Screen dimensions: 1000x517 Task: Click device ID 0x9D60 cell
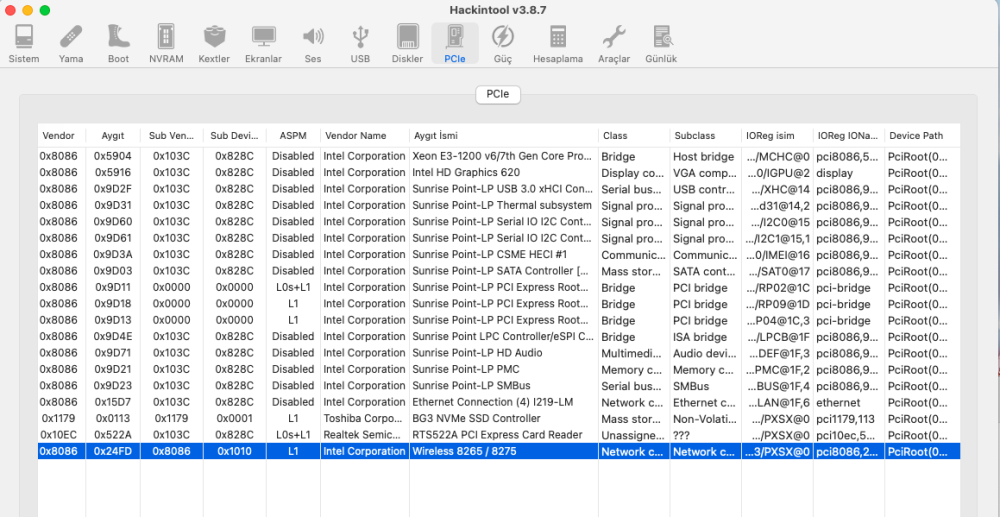pyautogui.click(x=113, y=222)
